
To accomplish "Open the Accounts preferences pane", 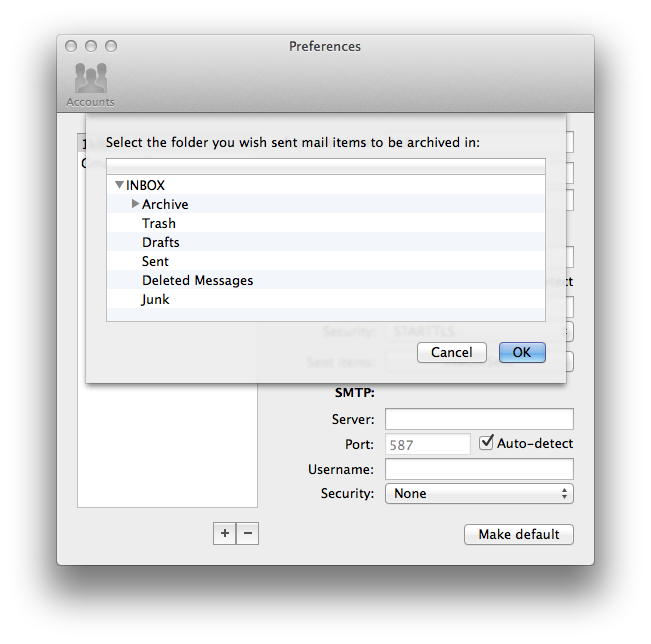I will point(91,85).
